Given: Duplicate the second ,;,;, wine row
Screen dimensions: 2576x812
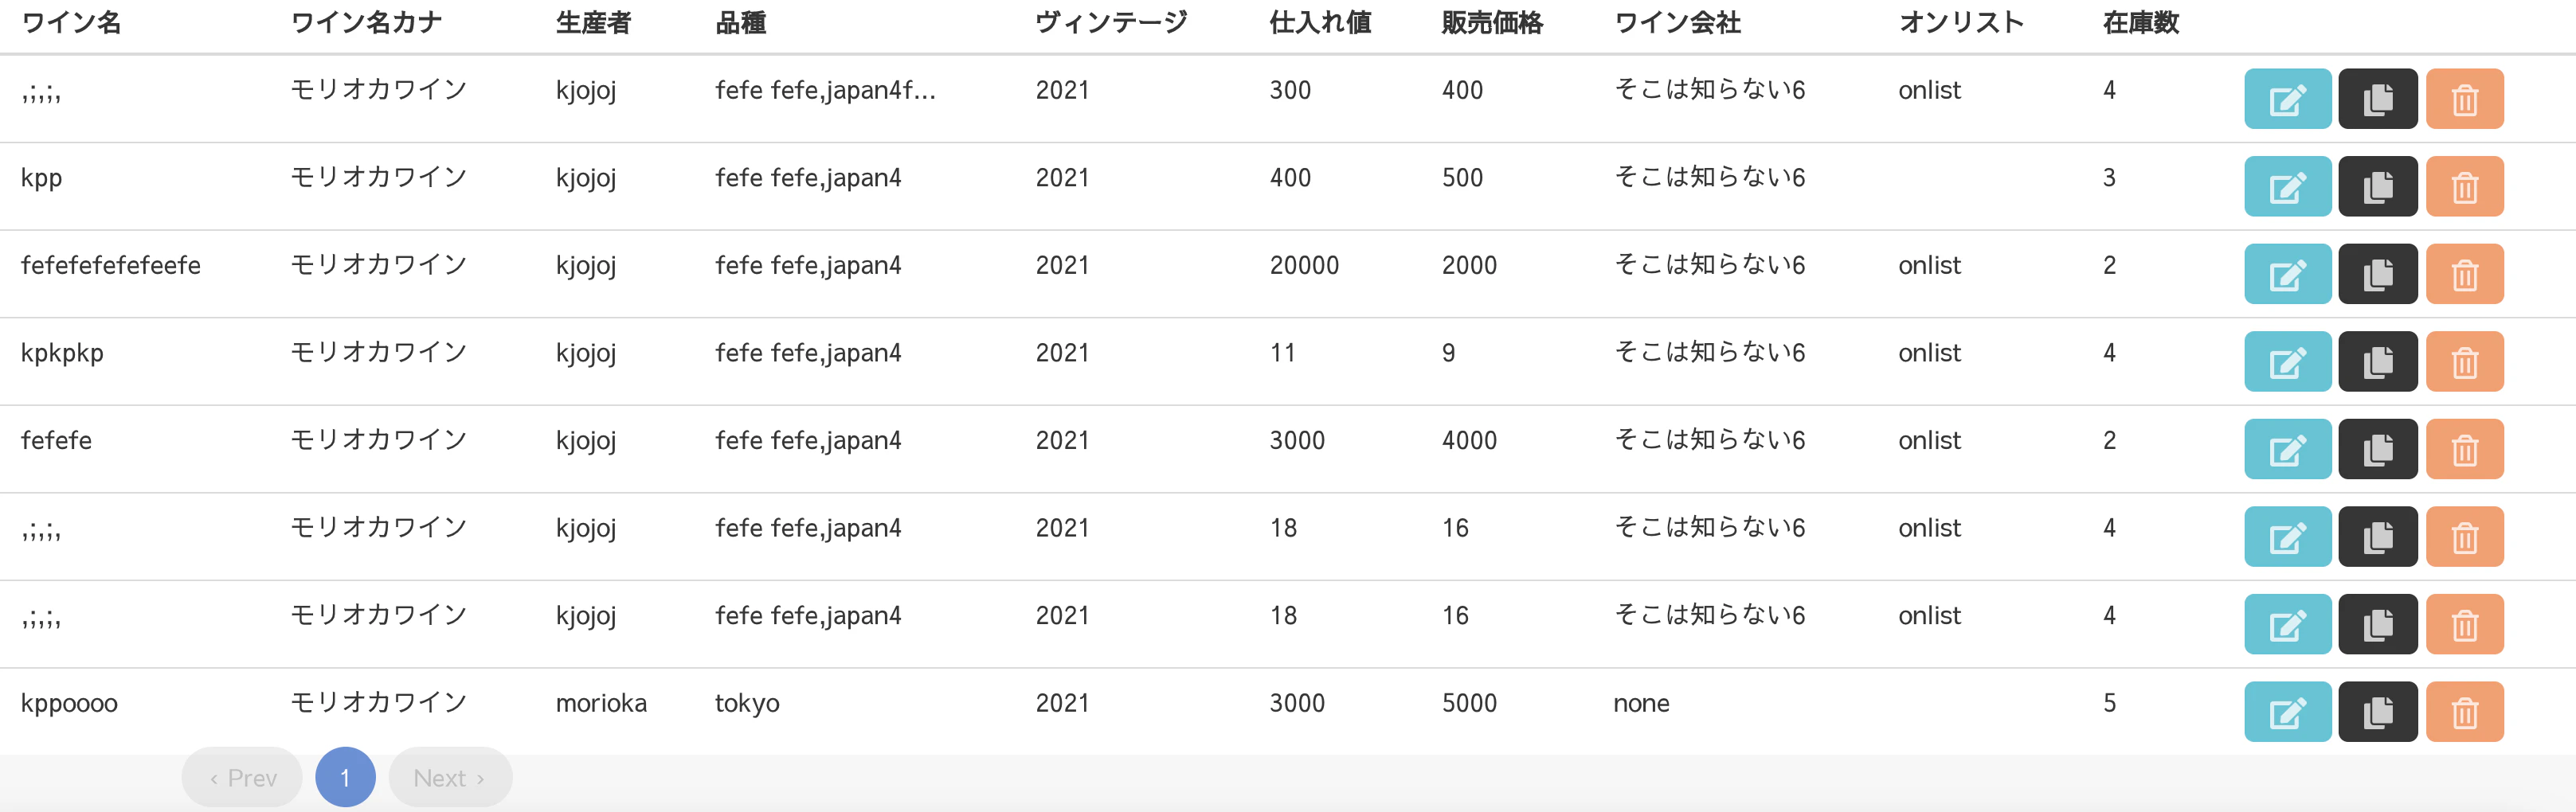Looking at the screenshot, I should [2378, 536].
